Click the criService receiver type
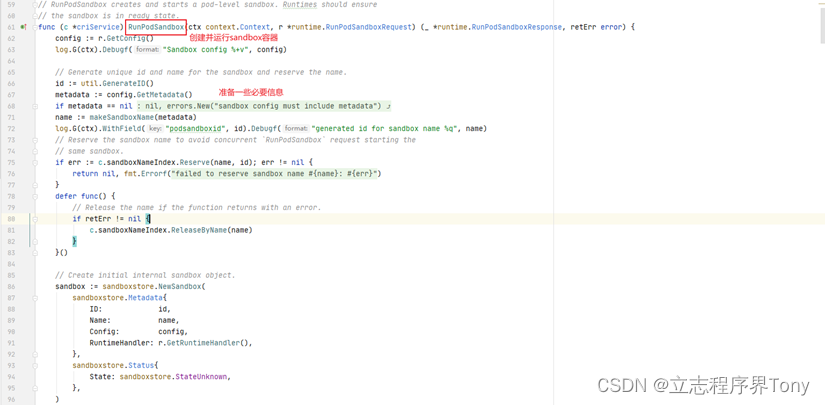Viewport: 825px width, 405px height. [100, 27]
